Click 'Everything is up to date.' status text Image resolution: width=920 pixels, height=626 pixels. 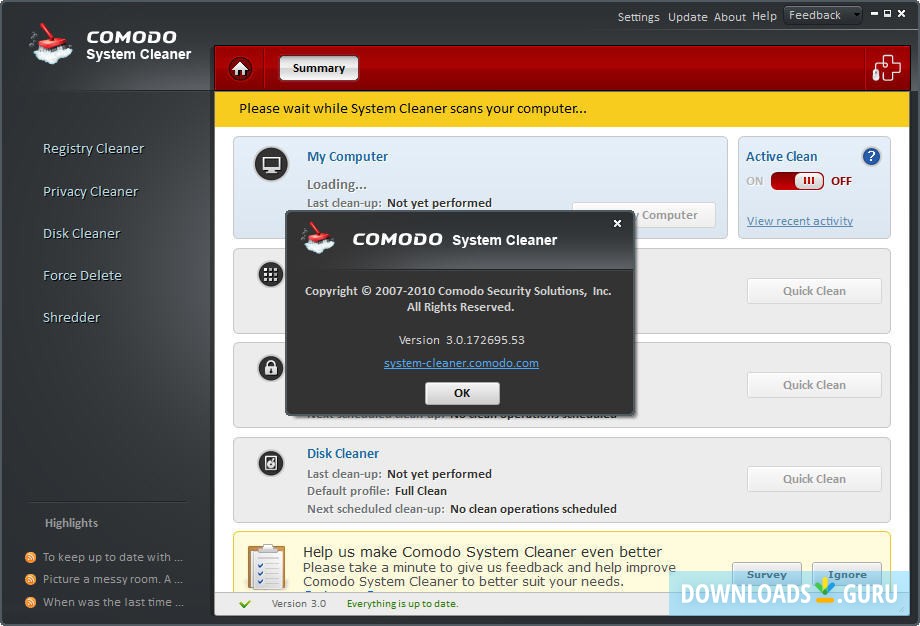point(402,604)
